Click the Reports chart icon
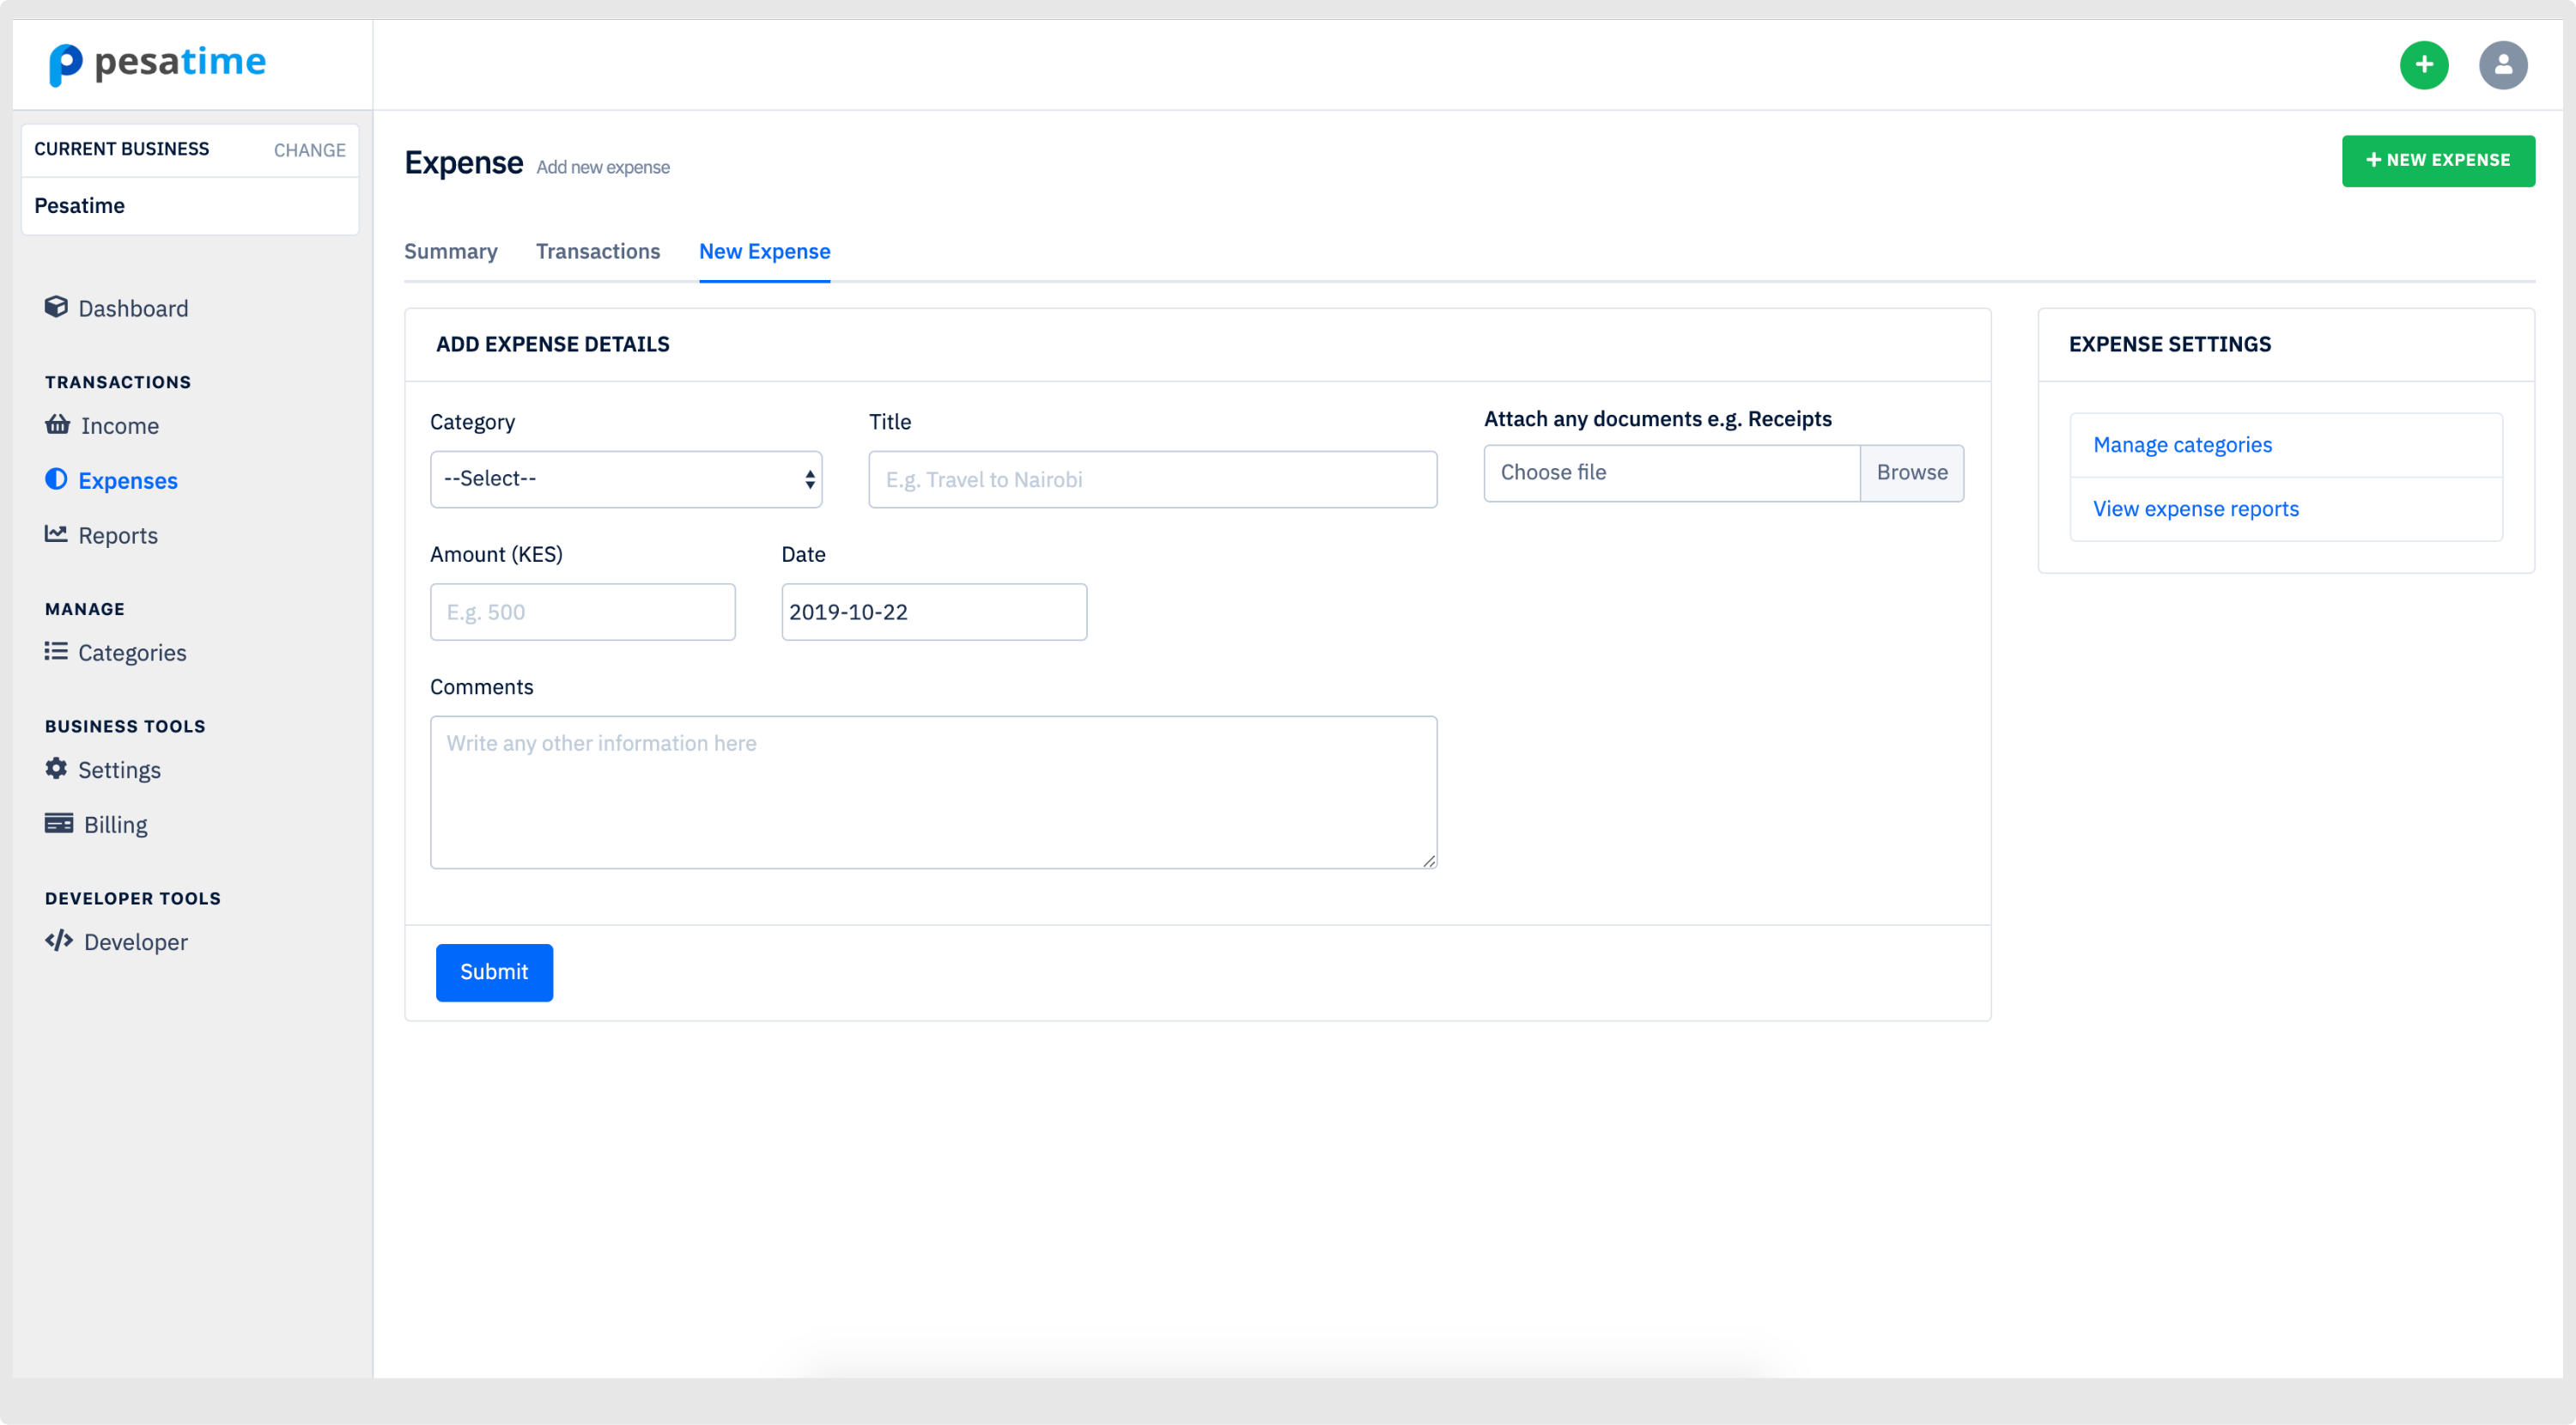2576x1425 pixels. [56, 534]
